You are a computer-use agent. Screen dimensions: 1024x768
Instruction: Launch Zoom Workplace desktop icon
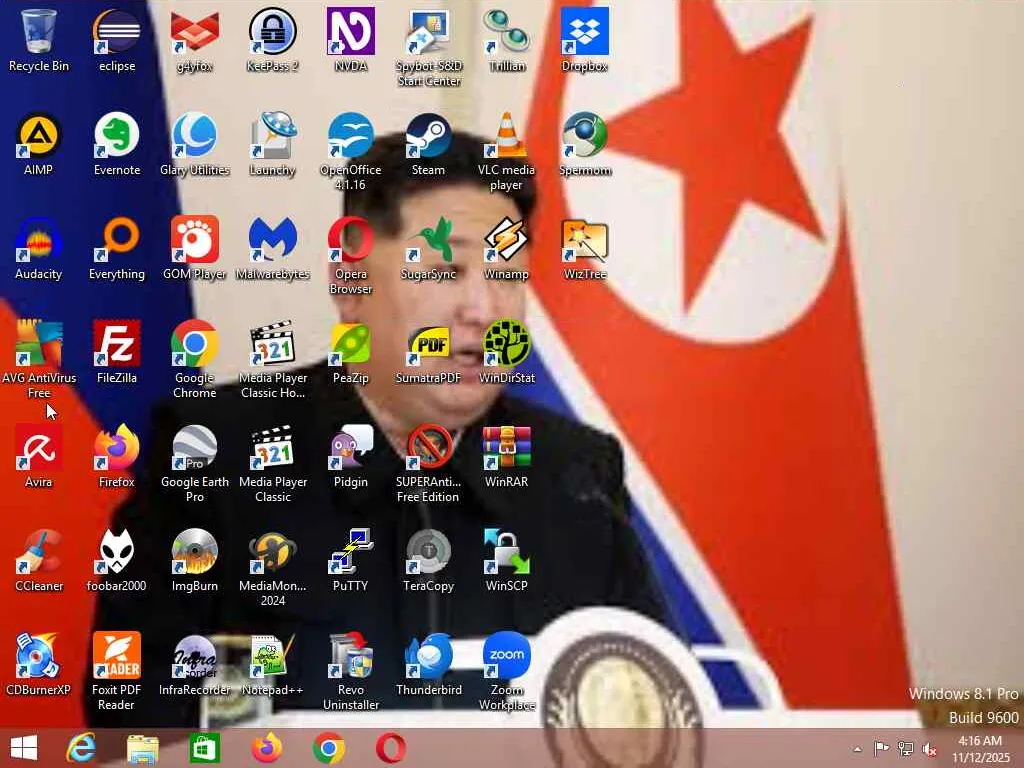pos(507,671)
